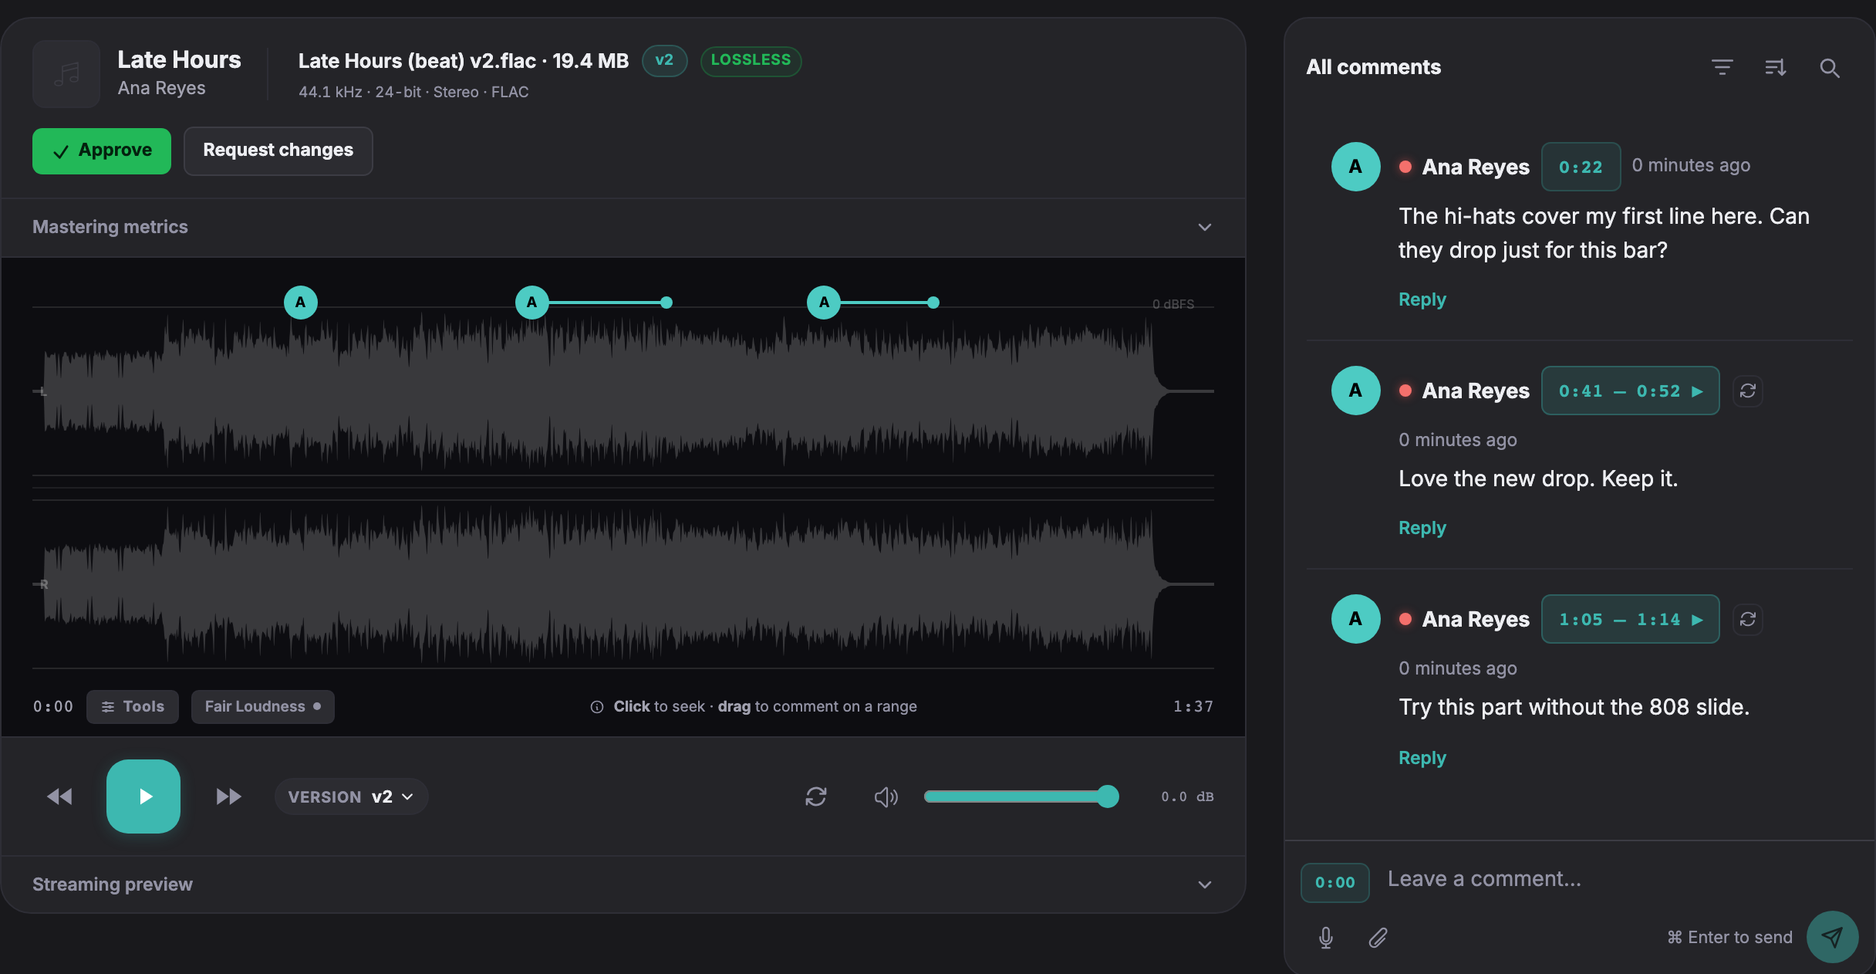Mute audio via speaker icon
This screenshot has height=974, width=1876.
[886, 796]
